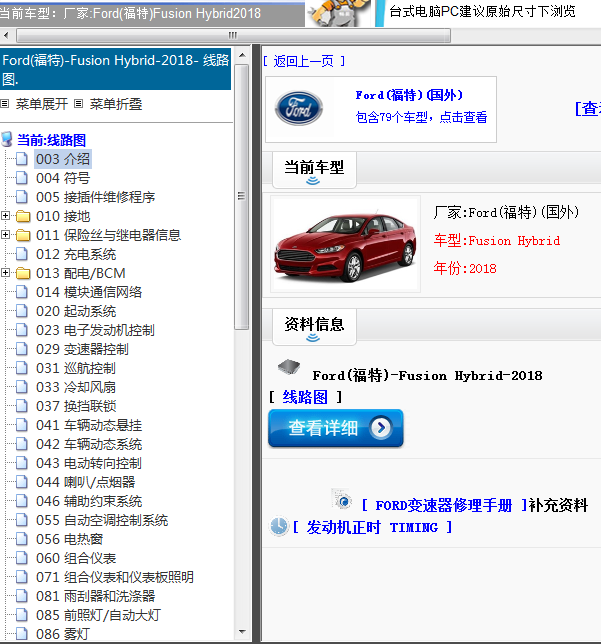Screen dimensions: 601x644
Task: Click 包含79个车型，点击查看 link
Action: coord(421,117)
